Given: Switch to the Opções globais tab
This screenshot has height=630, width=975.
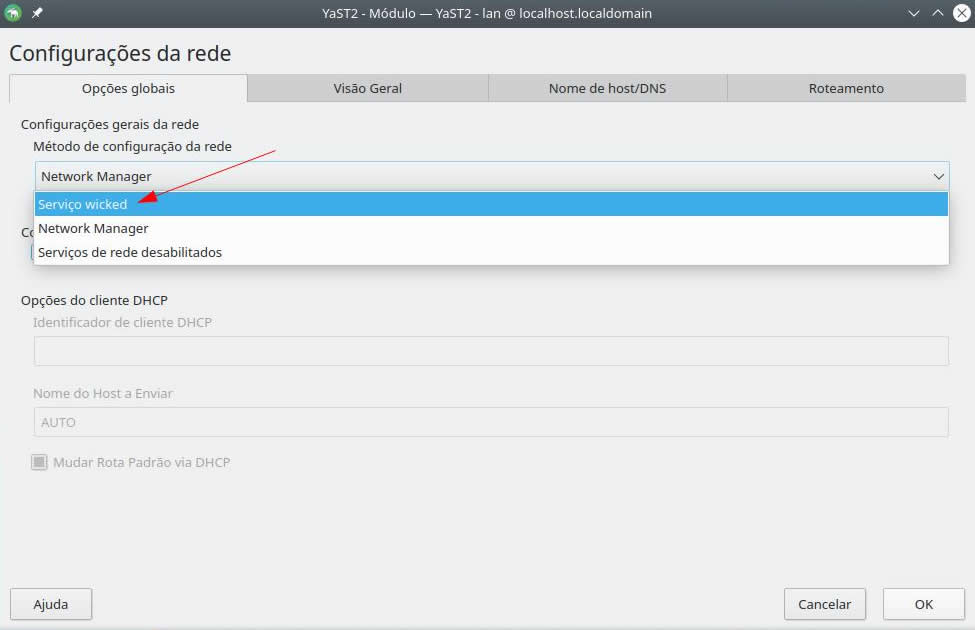Looking at the screenshot, I should click(128, 88).
